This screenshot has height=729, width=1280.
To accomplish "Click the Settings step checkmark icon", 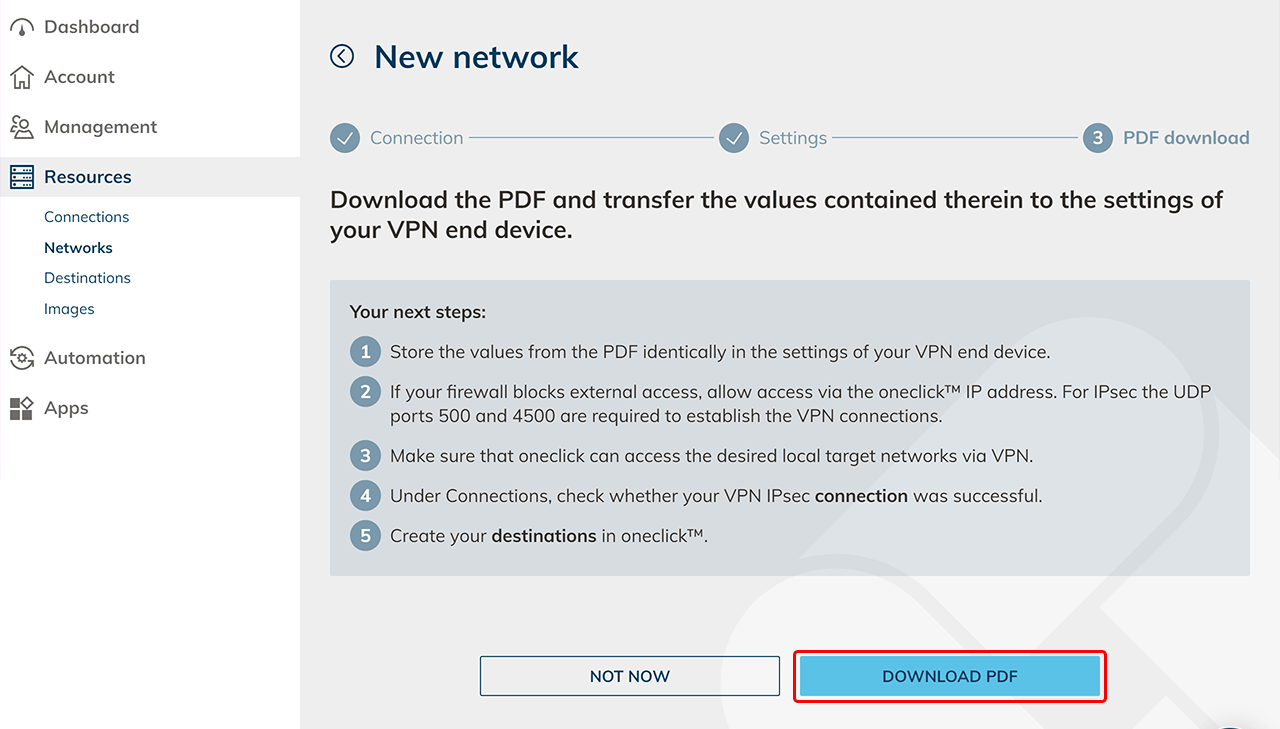I will pyautogui.click(x=734, y=138).
